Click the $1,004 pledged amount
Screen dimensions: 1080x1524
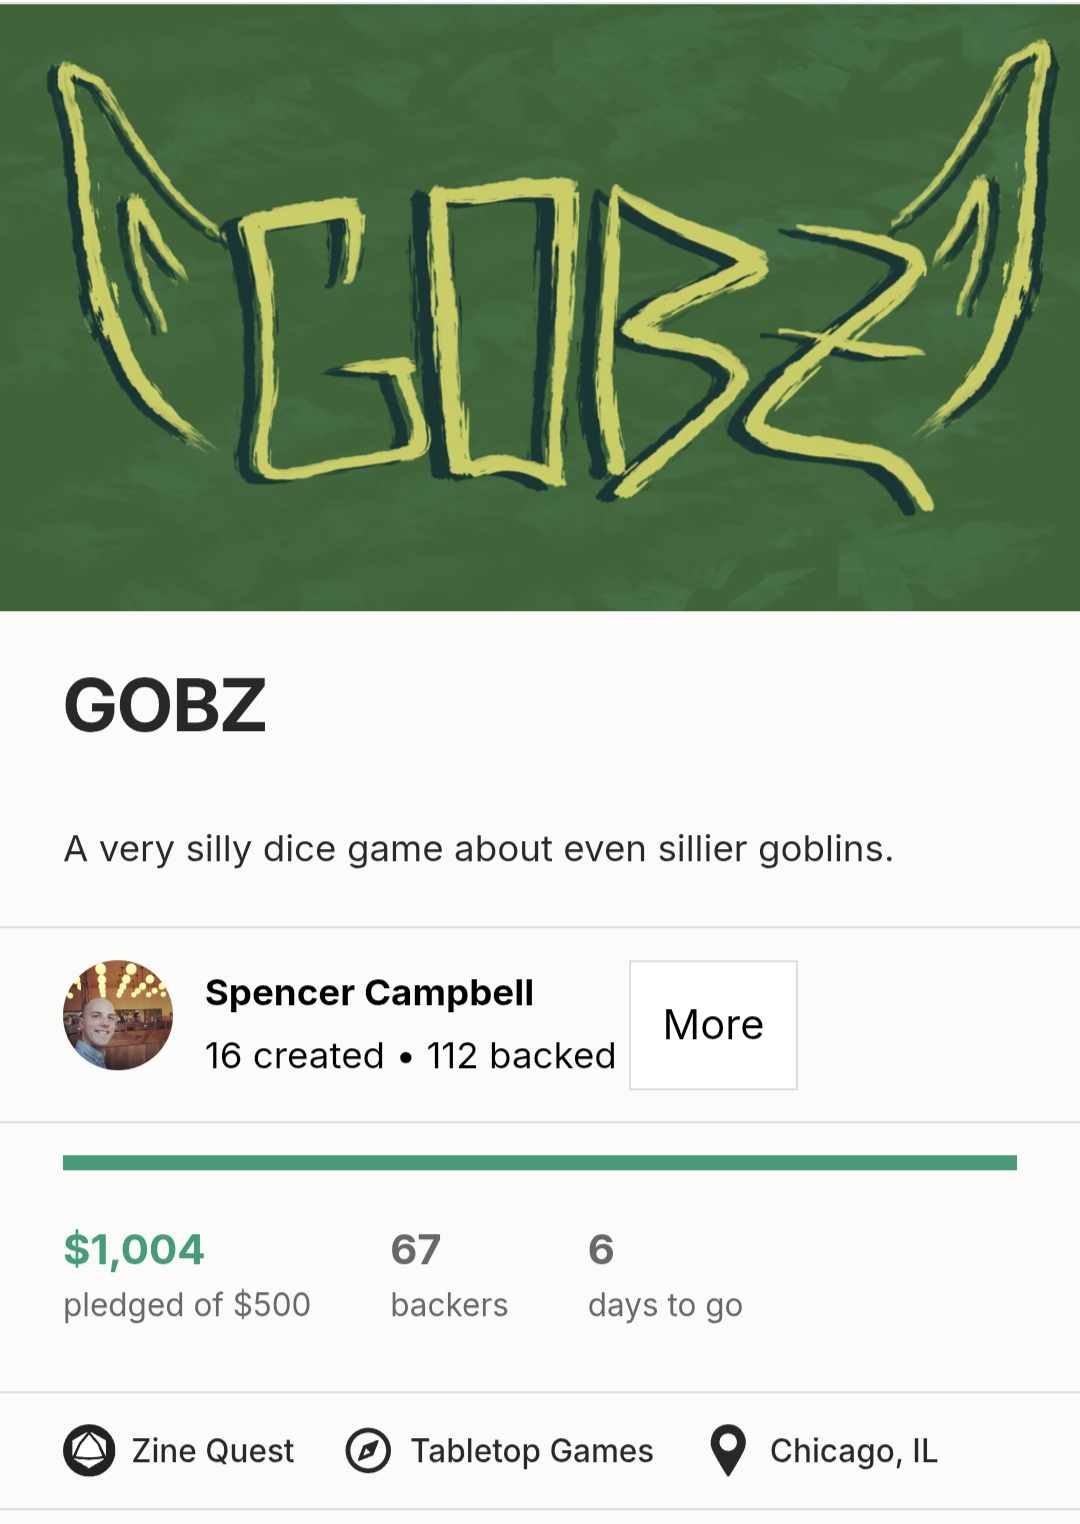click(x=134, y=1249)
